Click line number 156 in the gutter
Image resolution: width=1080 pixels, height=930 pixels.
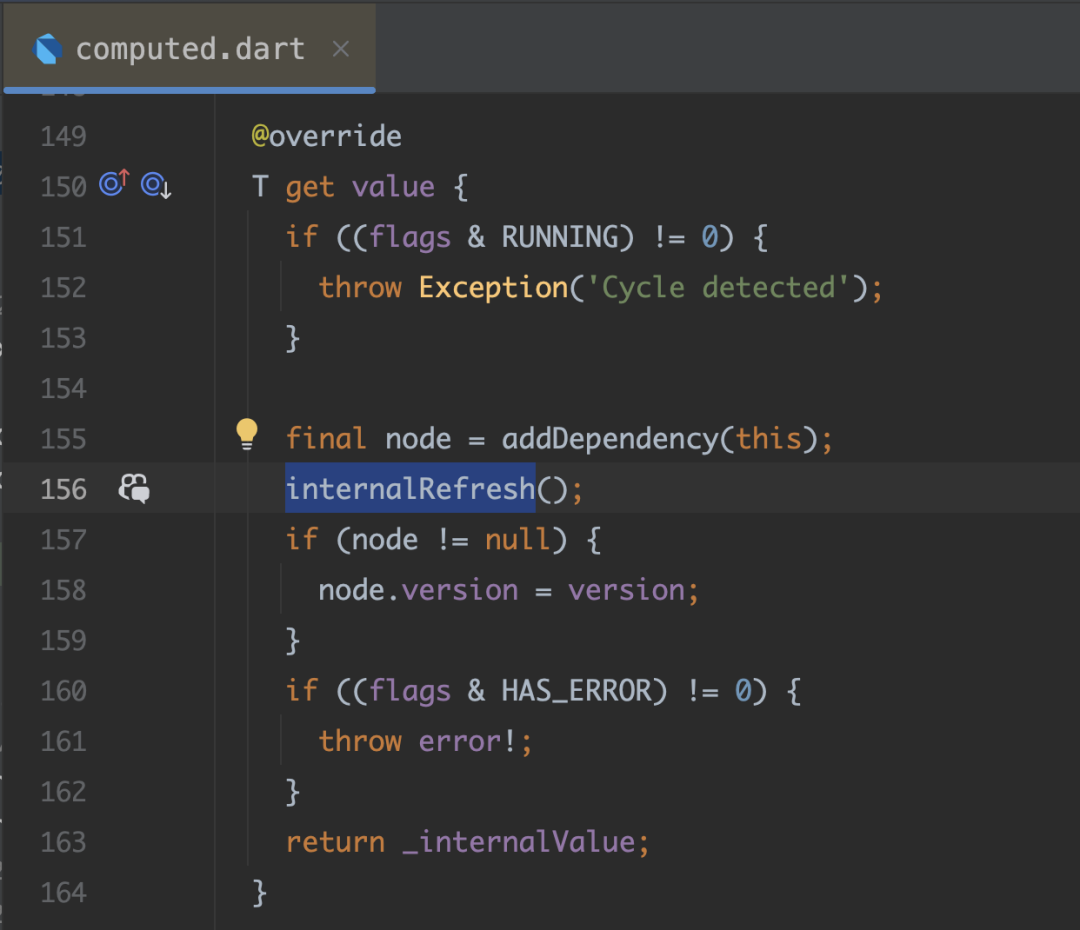coord(64,489)
